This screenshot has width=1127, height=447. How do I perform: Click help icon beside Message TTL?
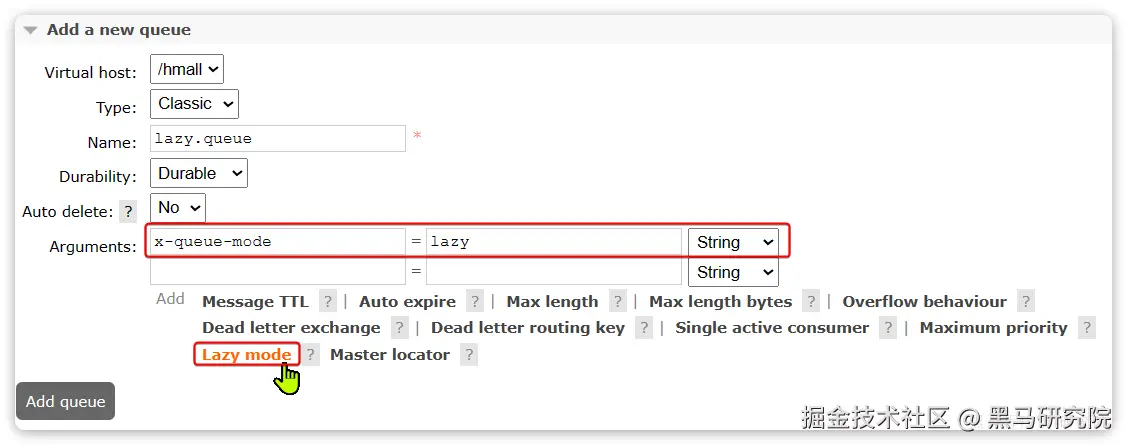tap(327, 302)
